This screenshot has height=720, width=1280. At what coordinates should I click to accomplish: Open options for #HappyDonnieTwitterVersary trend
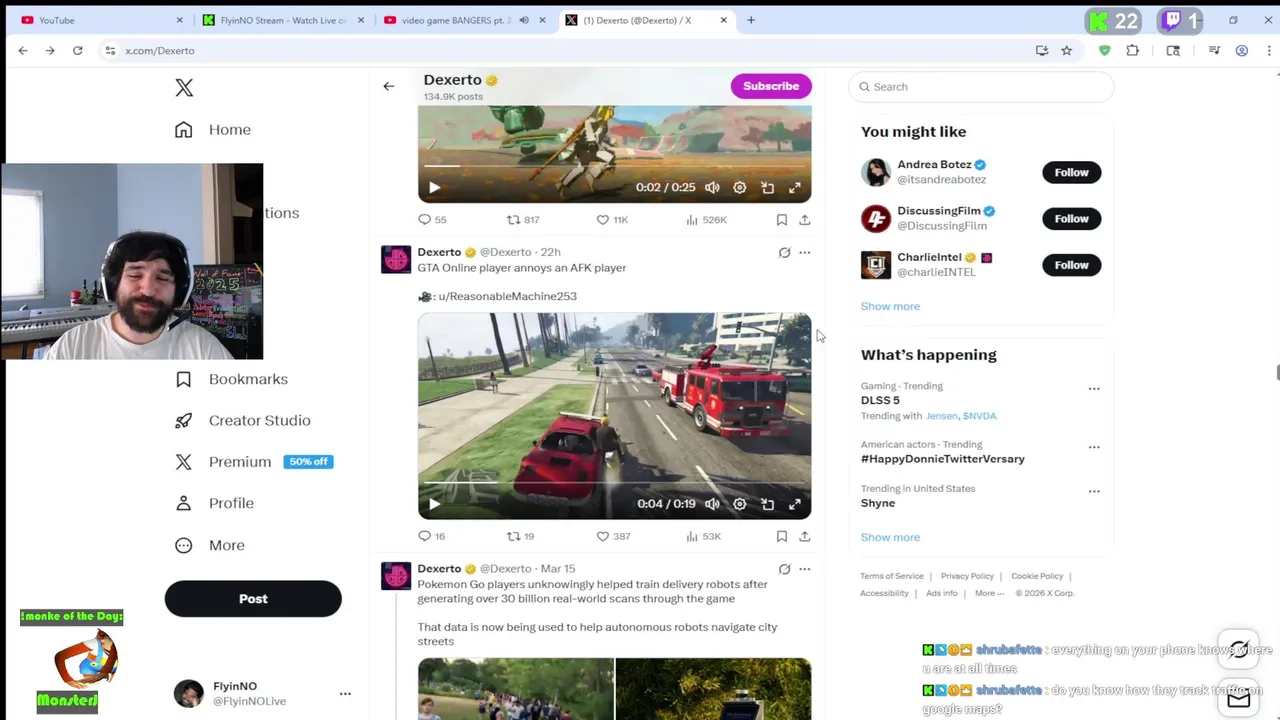coord(1094,448)
